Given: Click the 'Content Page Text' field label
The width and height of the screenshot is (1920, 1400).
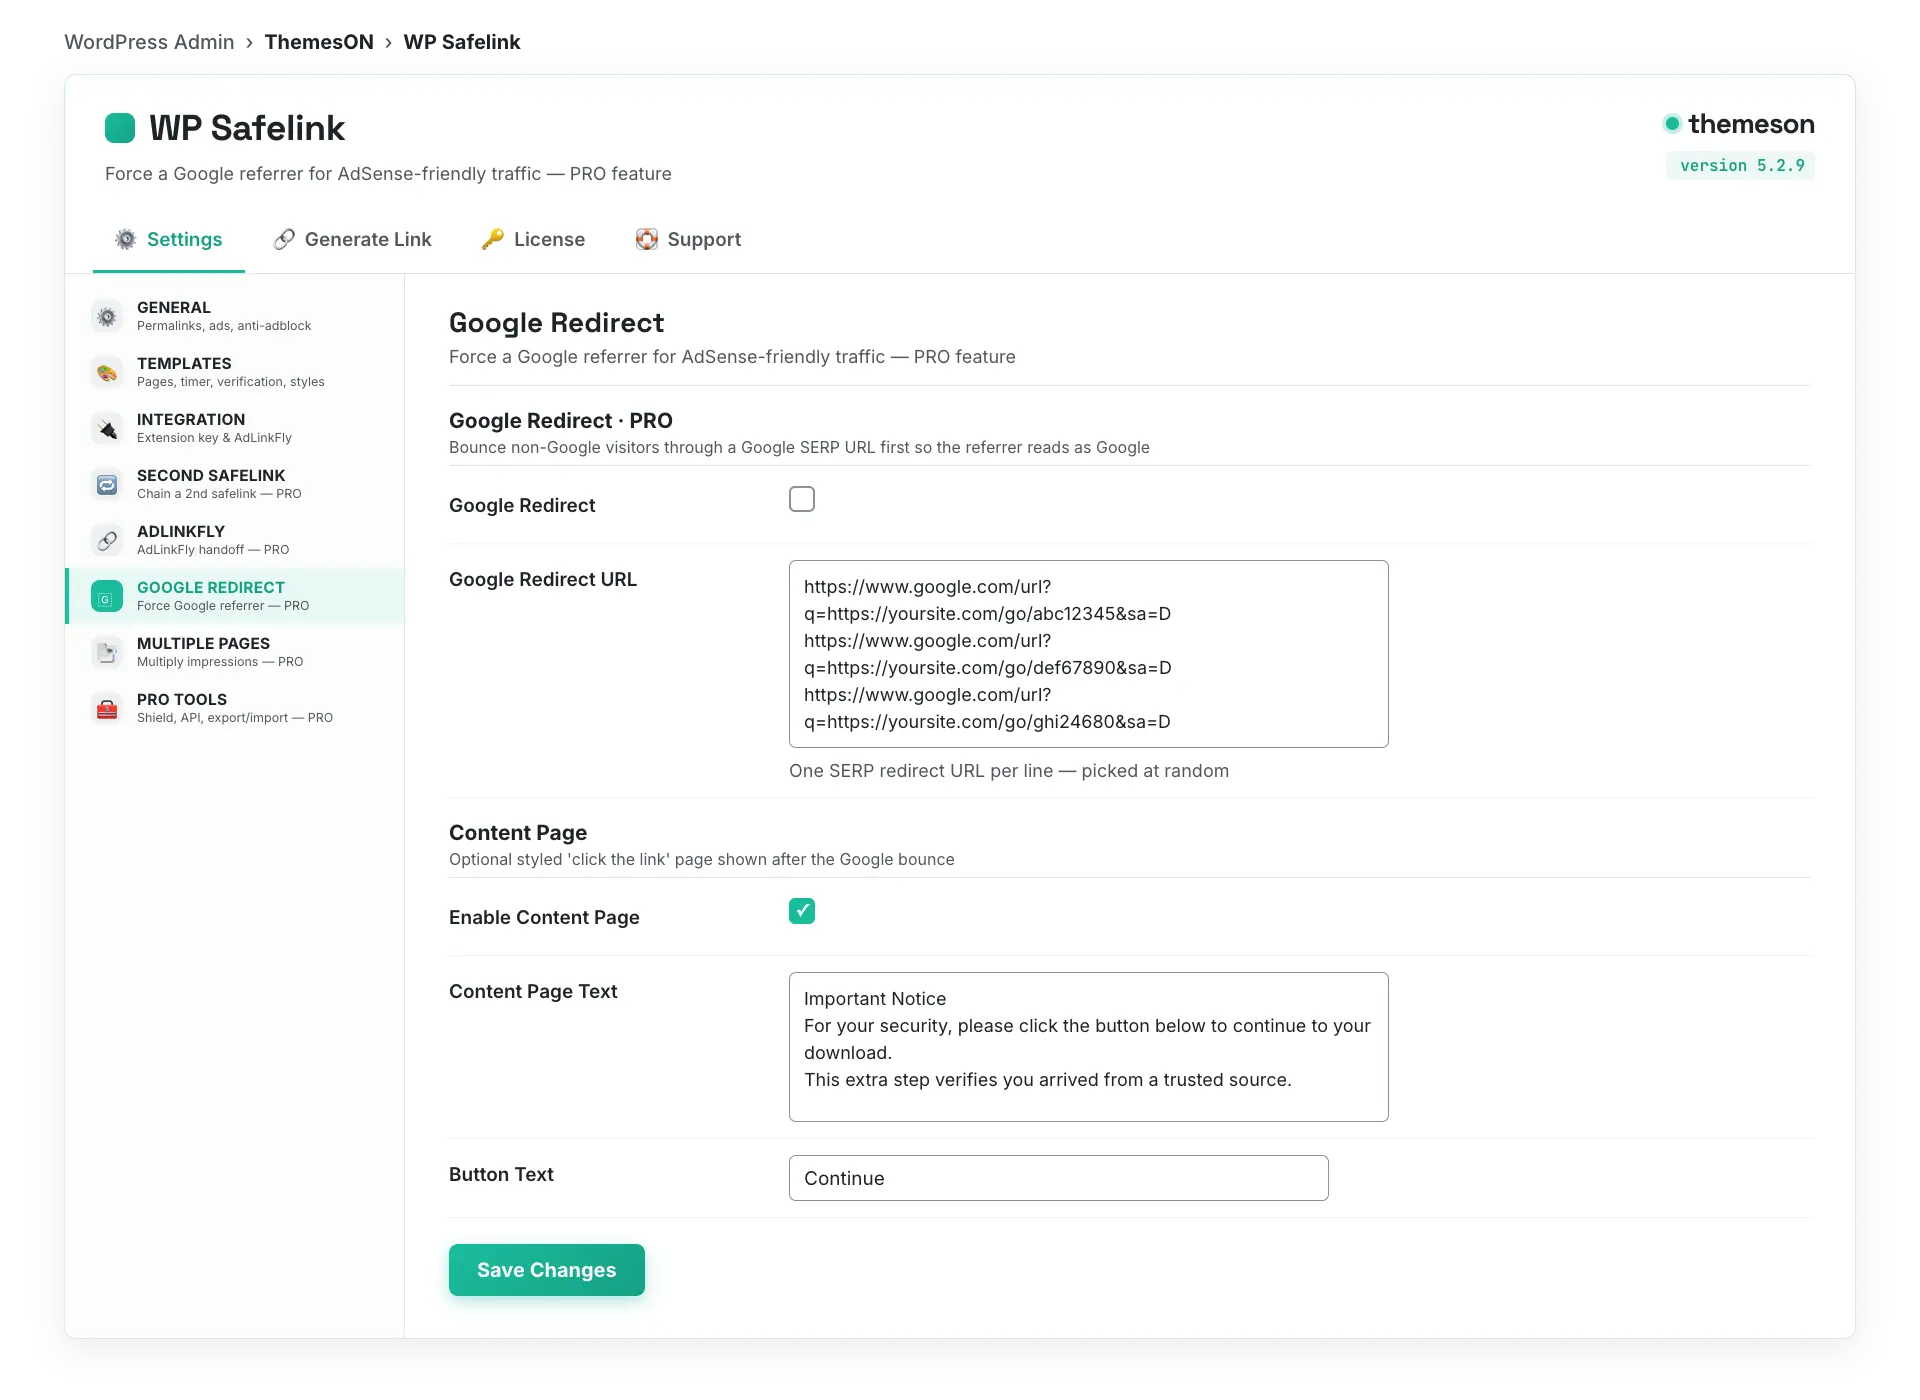Looking at the screenshot, I should pos(533,991).
